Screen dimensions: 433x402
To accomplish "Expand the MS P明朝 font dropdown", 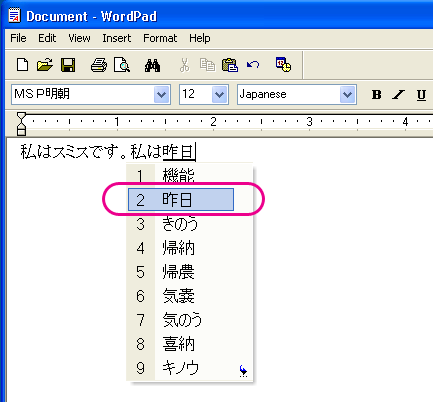I will [x=162, y=95].
